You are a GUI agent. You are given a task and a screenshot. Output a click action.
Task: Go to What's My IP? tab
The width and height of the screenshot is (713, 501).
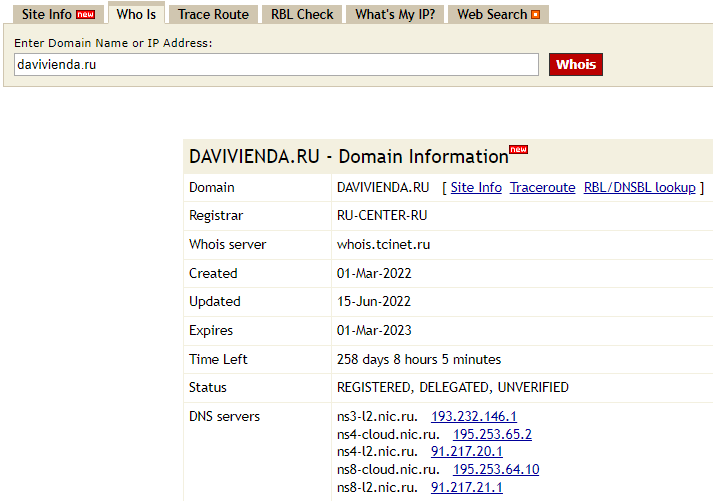point(395,14)
